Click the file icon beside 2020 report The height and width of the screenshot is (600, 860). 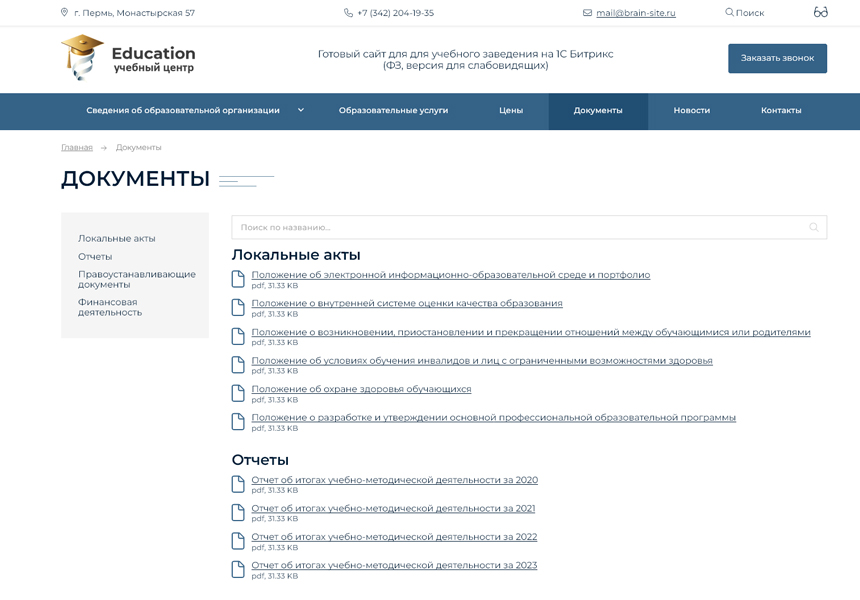coord(238,484)
